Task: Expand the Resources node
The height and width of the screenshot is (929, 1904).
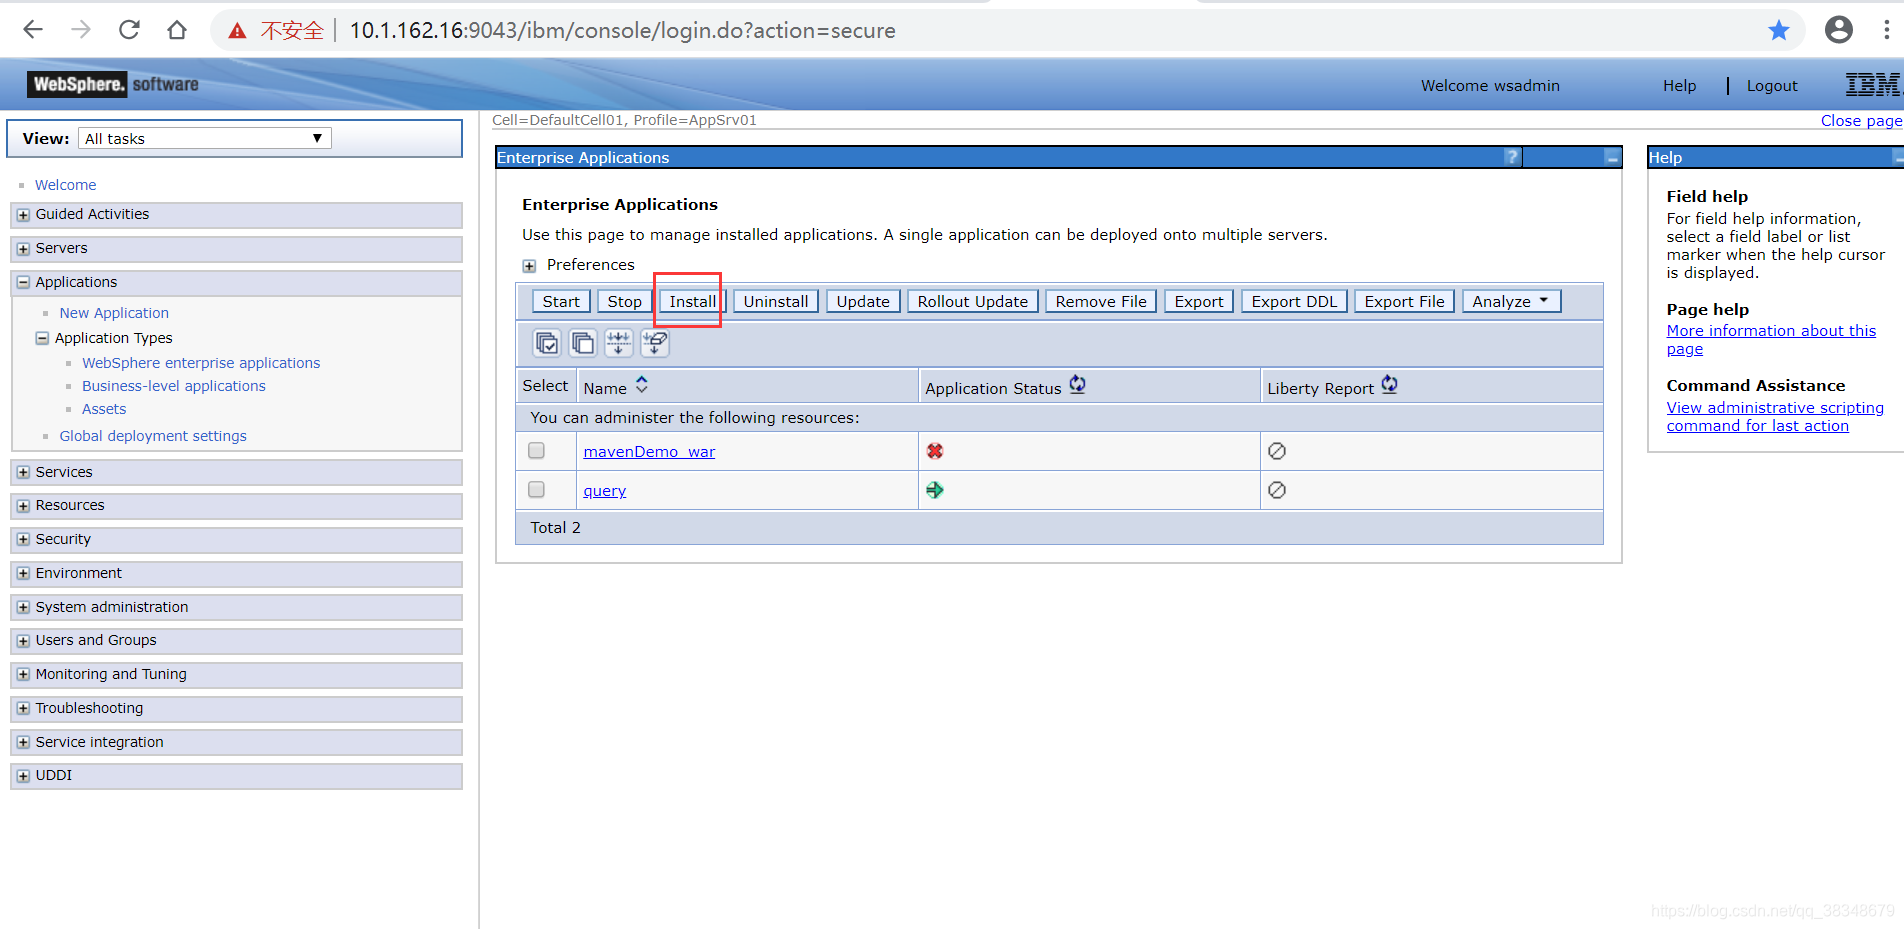Action: [x=23, y=506]
